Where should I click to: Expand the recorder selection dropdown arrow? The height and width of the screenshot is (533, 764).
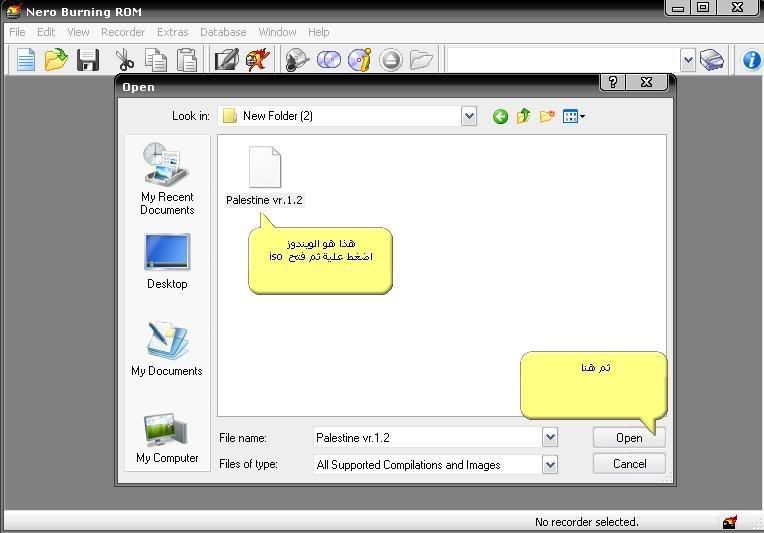coord(688,60)
